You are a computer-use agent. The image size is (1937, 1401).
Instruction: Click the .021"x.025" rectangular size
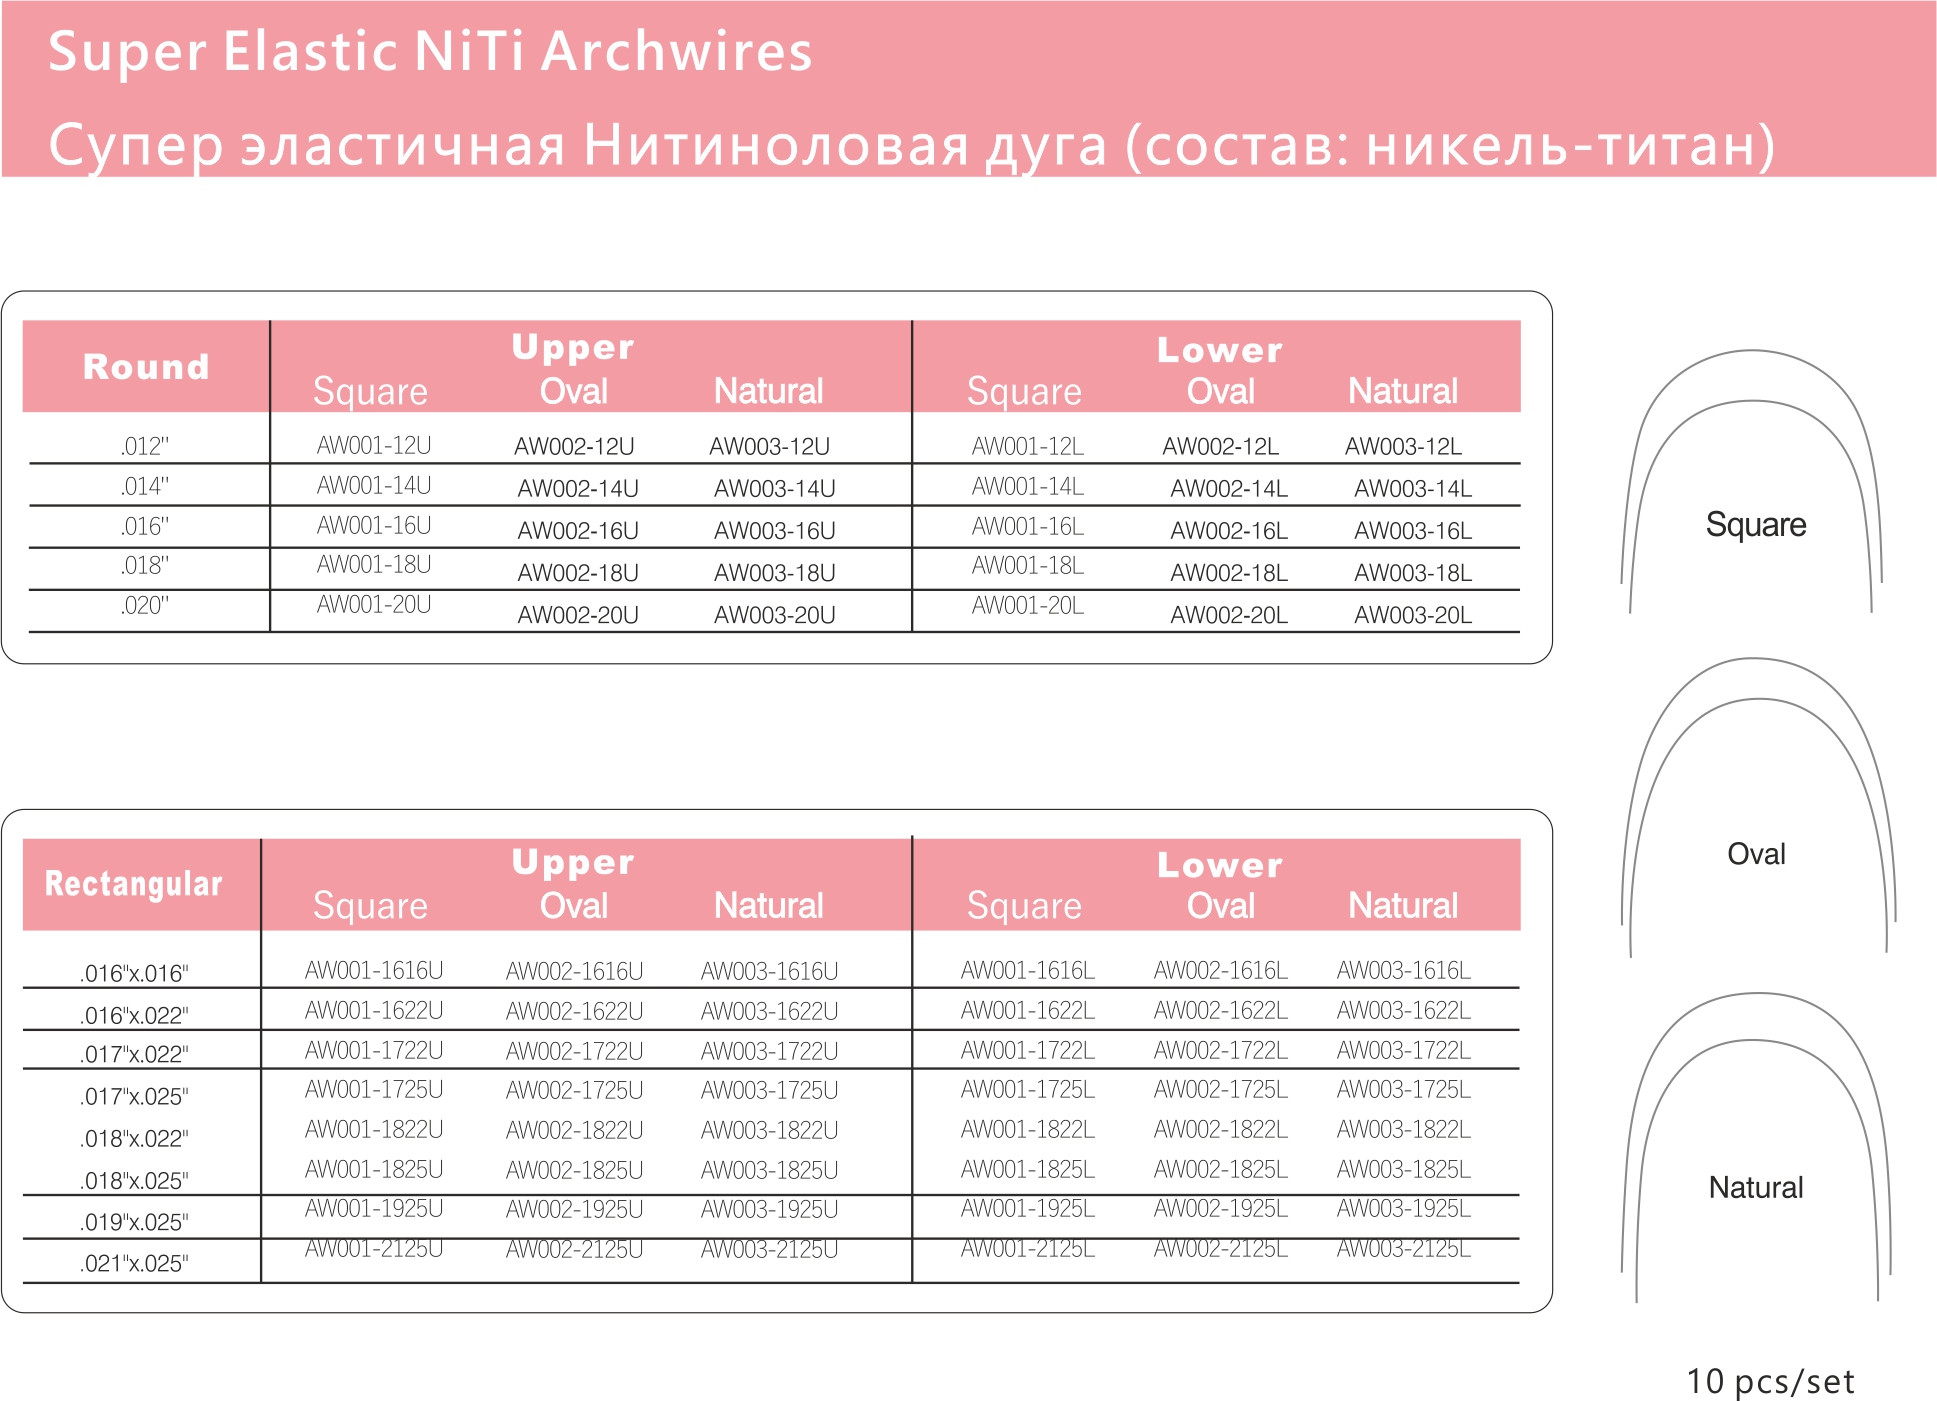pyautogui.click(x=134, y=1263)
